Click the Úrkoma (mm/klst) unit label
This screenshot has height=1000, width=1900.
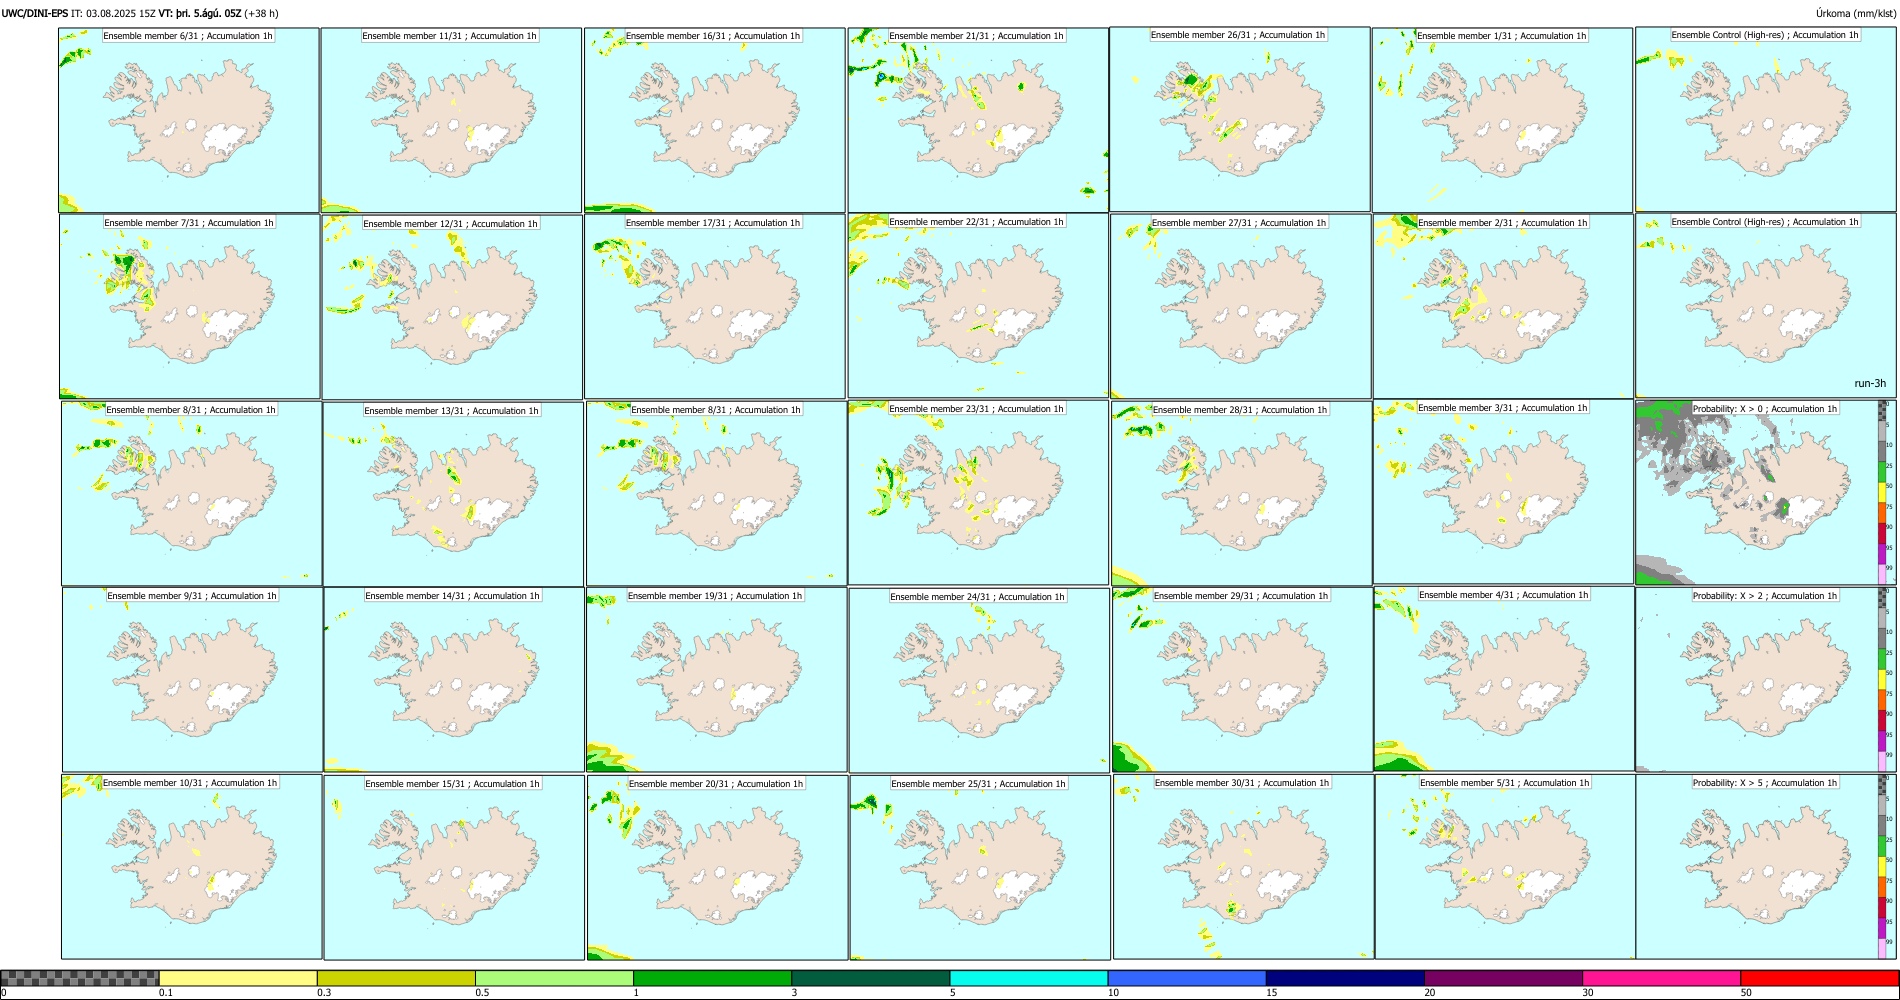tap(1855, 13)
